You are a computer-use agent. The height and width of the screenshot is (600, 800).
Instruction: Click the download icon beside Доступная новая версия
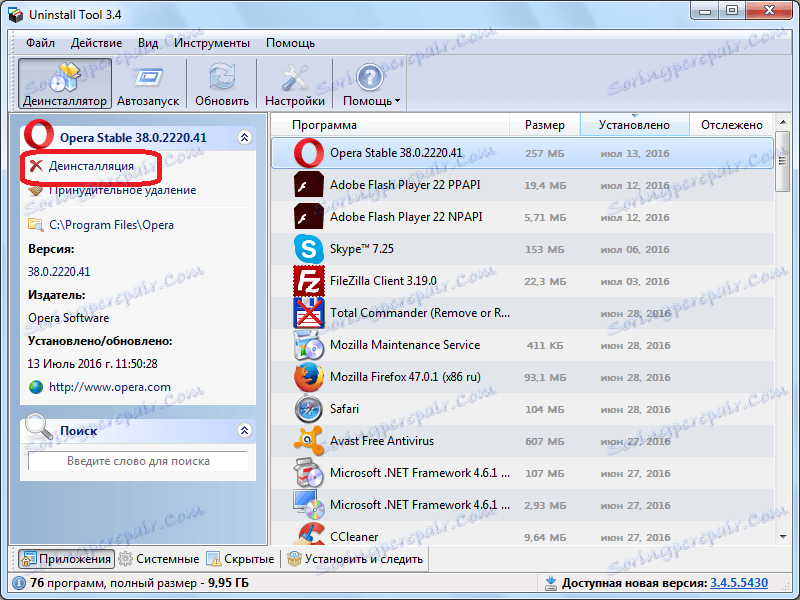point(550,583)
